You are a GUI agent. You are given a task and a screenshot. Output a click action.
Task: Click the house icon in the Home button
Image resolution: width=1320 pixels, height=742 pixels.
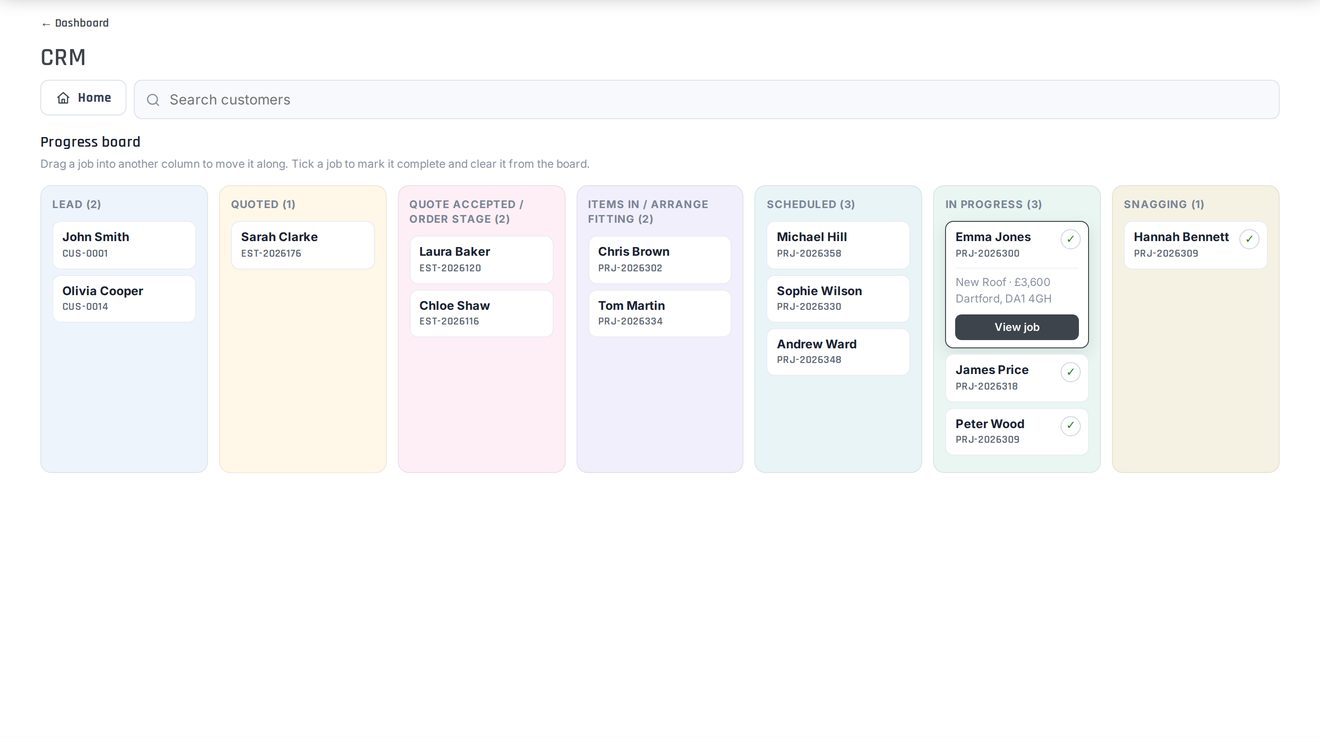pyautogui.click(x=63, y=98)
